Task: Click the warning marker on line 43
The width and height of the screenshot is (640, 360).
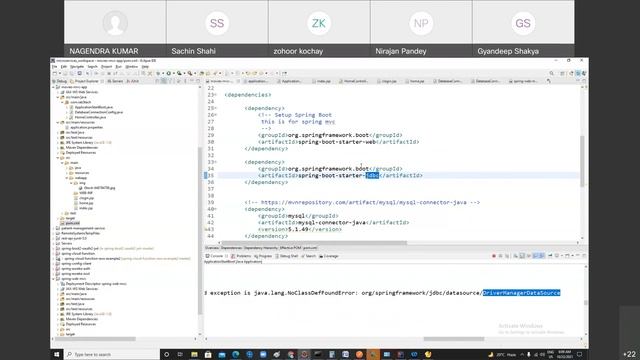Action: [x=205, y=229]
